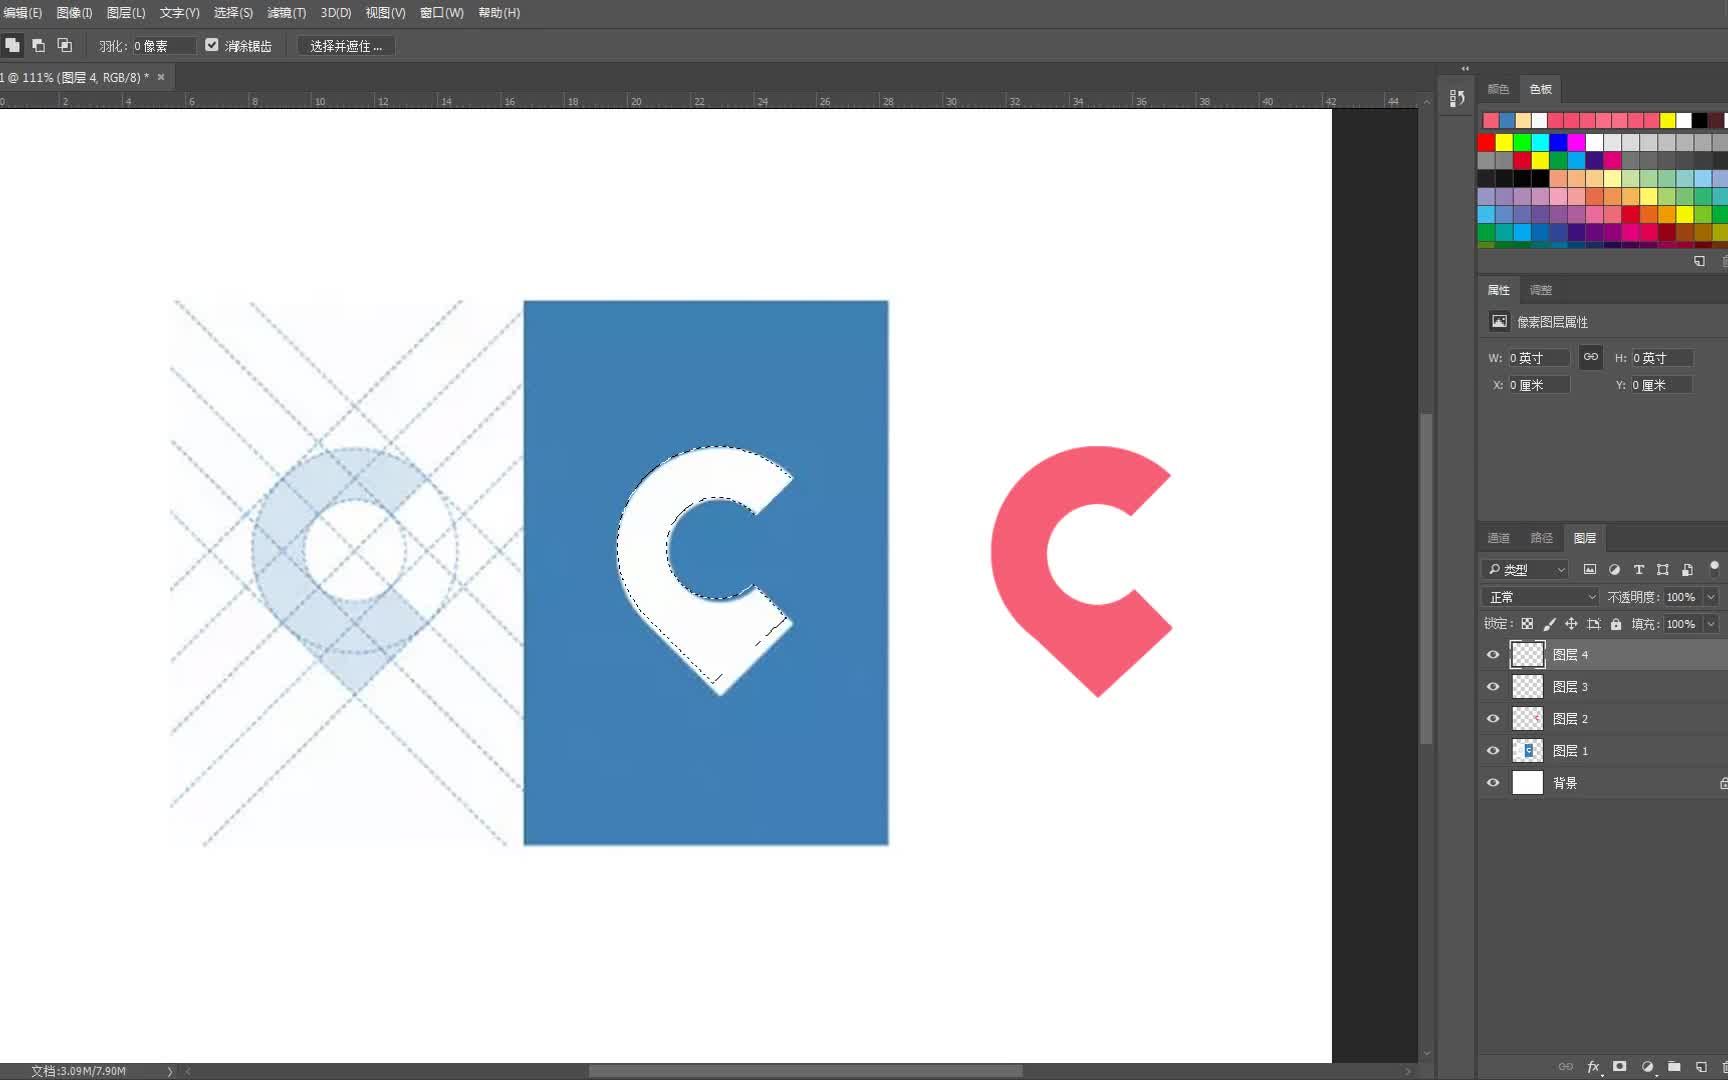Hide the 背景 layer eye icon

coord(1493,783)
